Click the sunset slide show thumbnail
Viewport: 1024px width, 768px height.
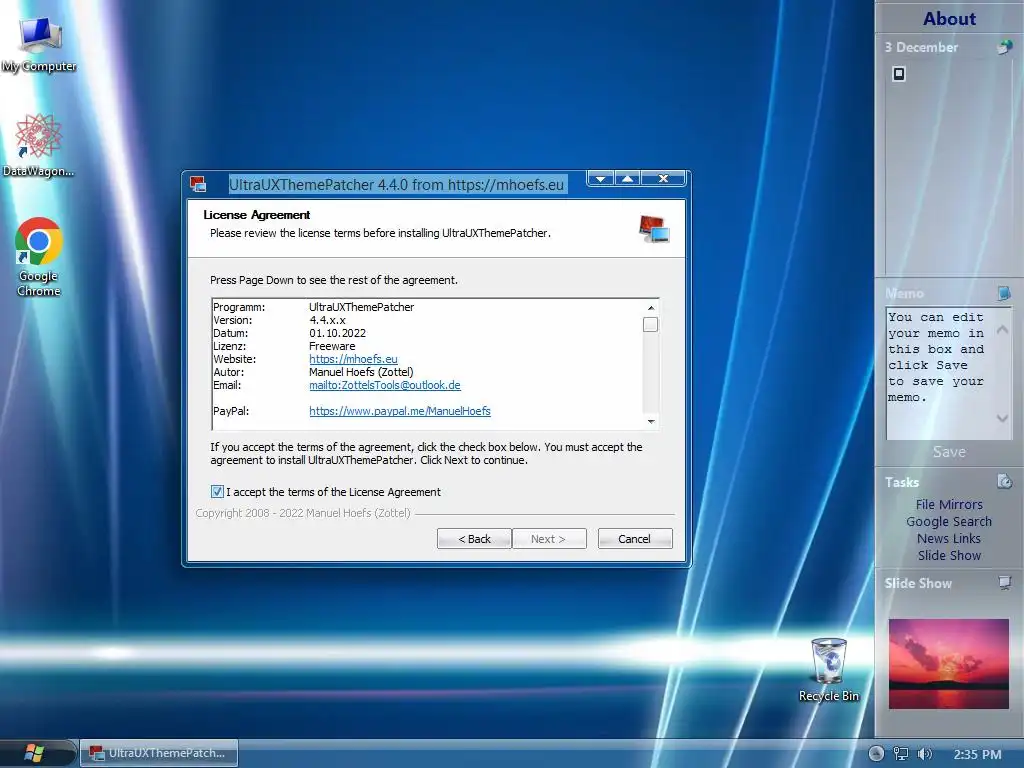[949, 664]
